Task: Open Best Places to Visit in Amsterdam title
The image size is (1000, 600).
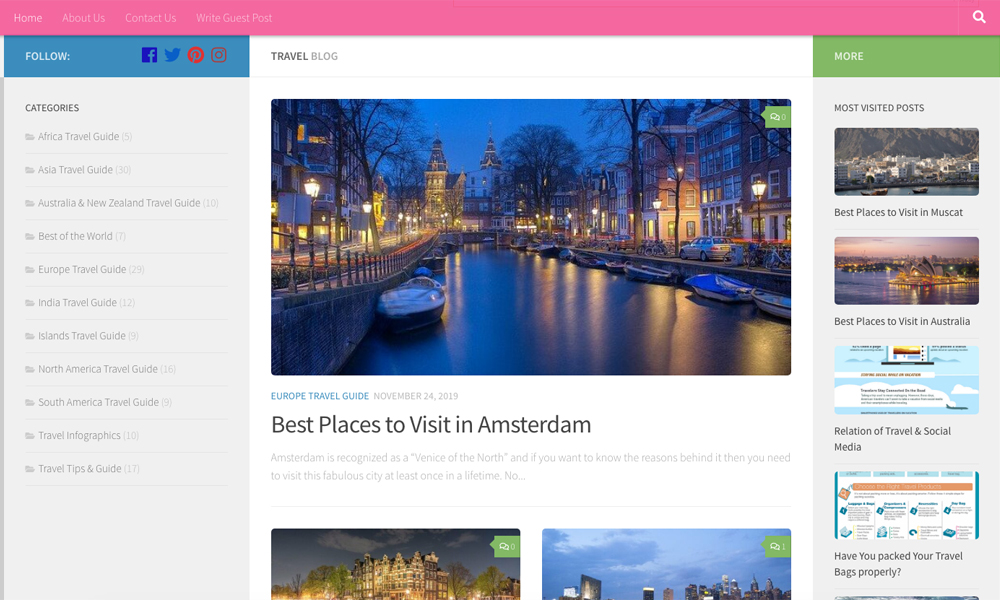Action: (x=431, y=424)
